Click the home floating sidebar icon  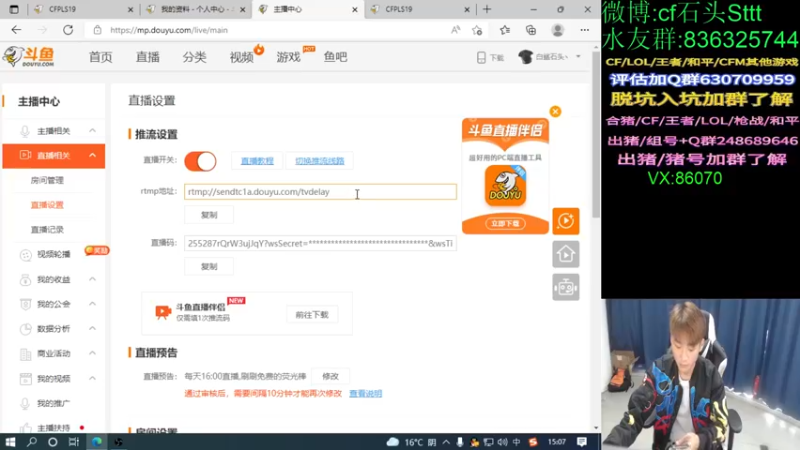coord(566,254)
